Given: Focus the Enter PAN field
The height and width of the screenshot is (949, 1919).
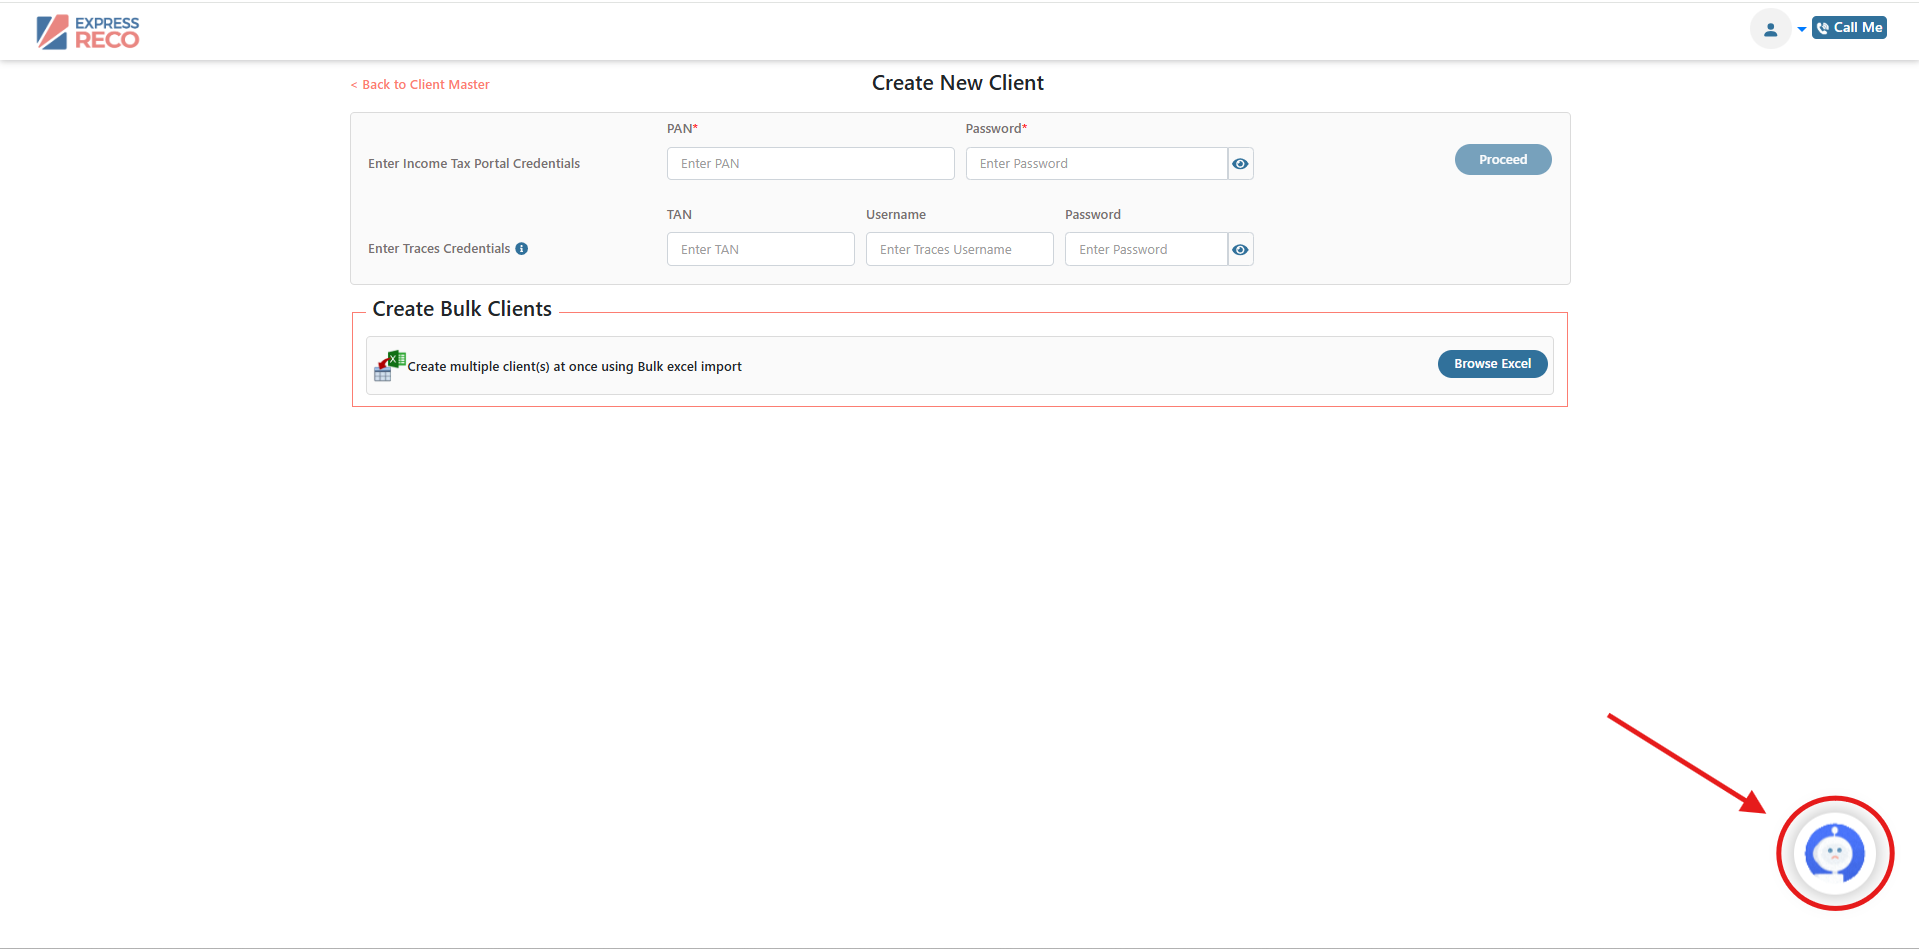Looking at the screenshot, I should pyautogui.click(x=810, y=164).
